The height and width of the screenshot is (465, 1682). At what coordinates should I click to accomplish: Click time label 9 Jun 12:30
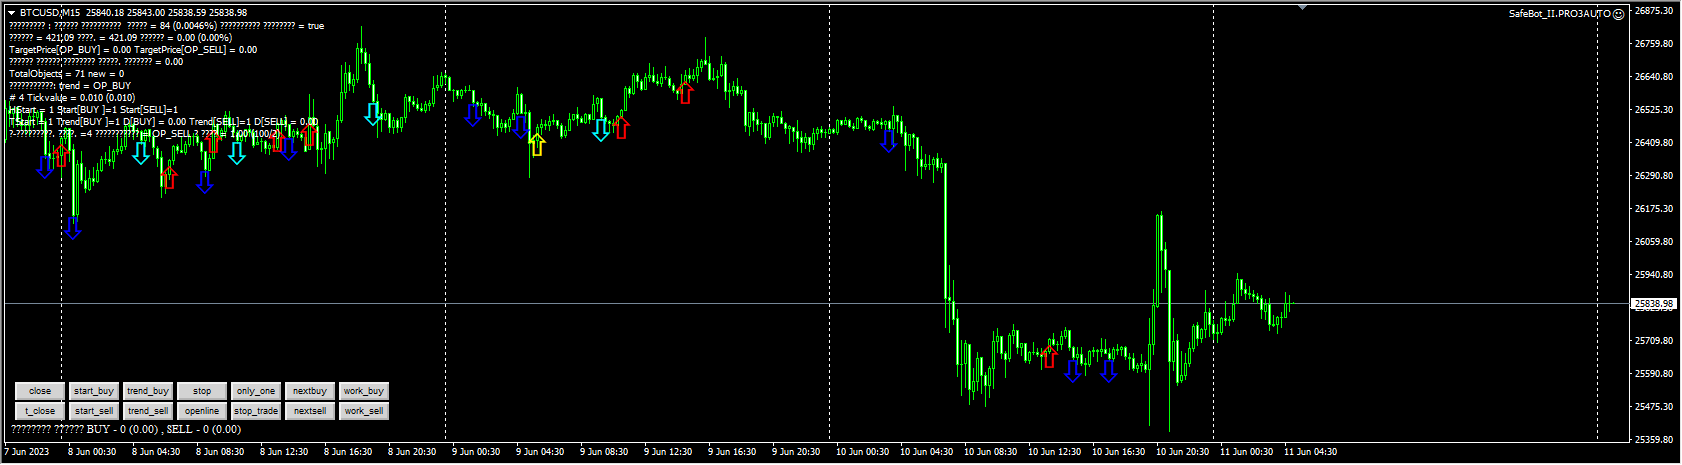[670, 452]
